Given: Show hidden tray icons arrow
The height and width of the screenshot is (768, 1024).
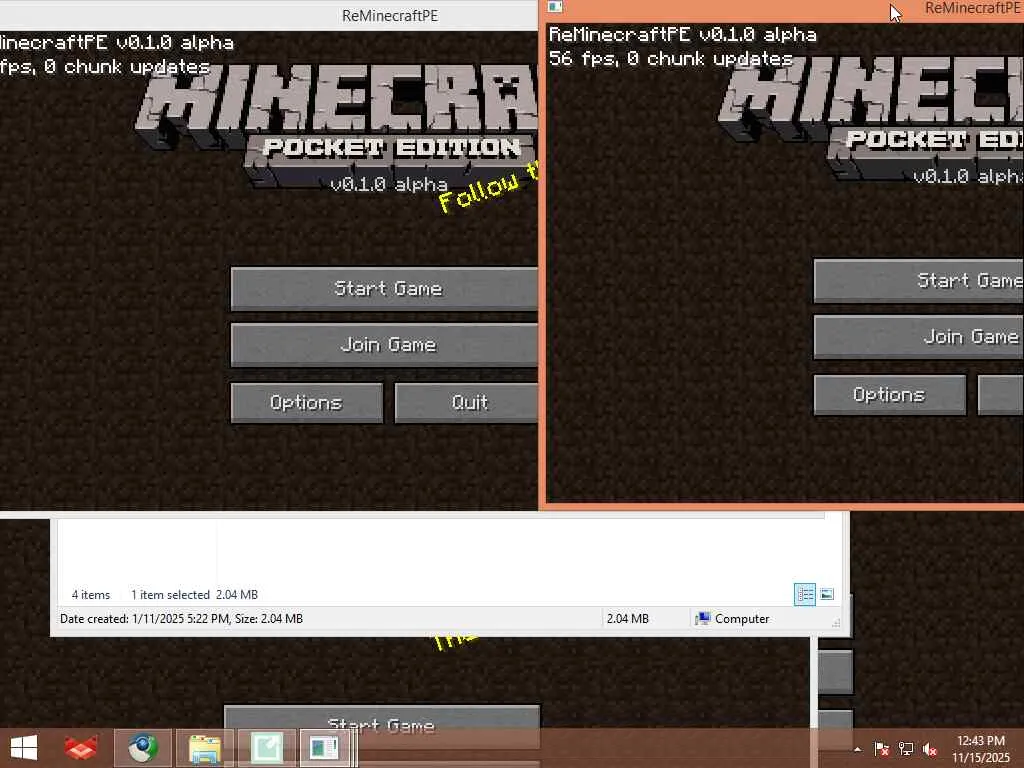Looking at the screenshot, I should tap(857, 749).
